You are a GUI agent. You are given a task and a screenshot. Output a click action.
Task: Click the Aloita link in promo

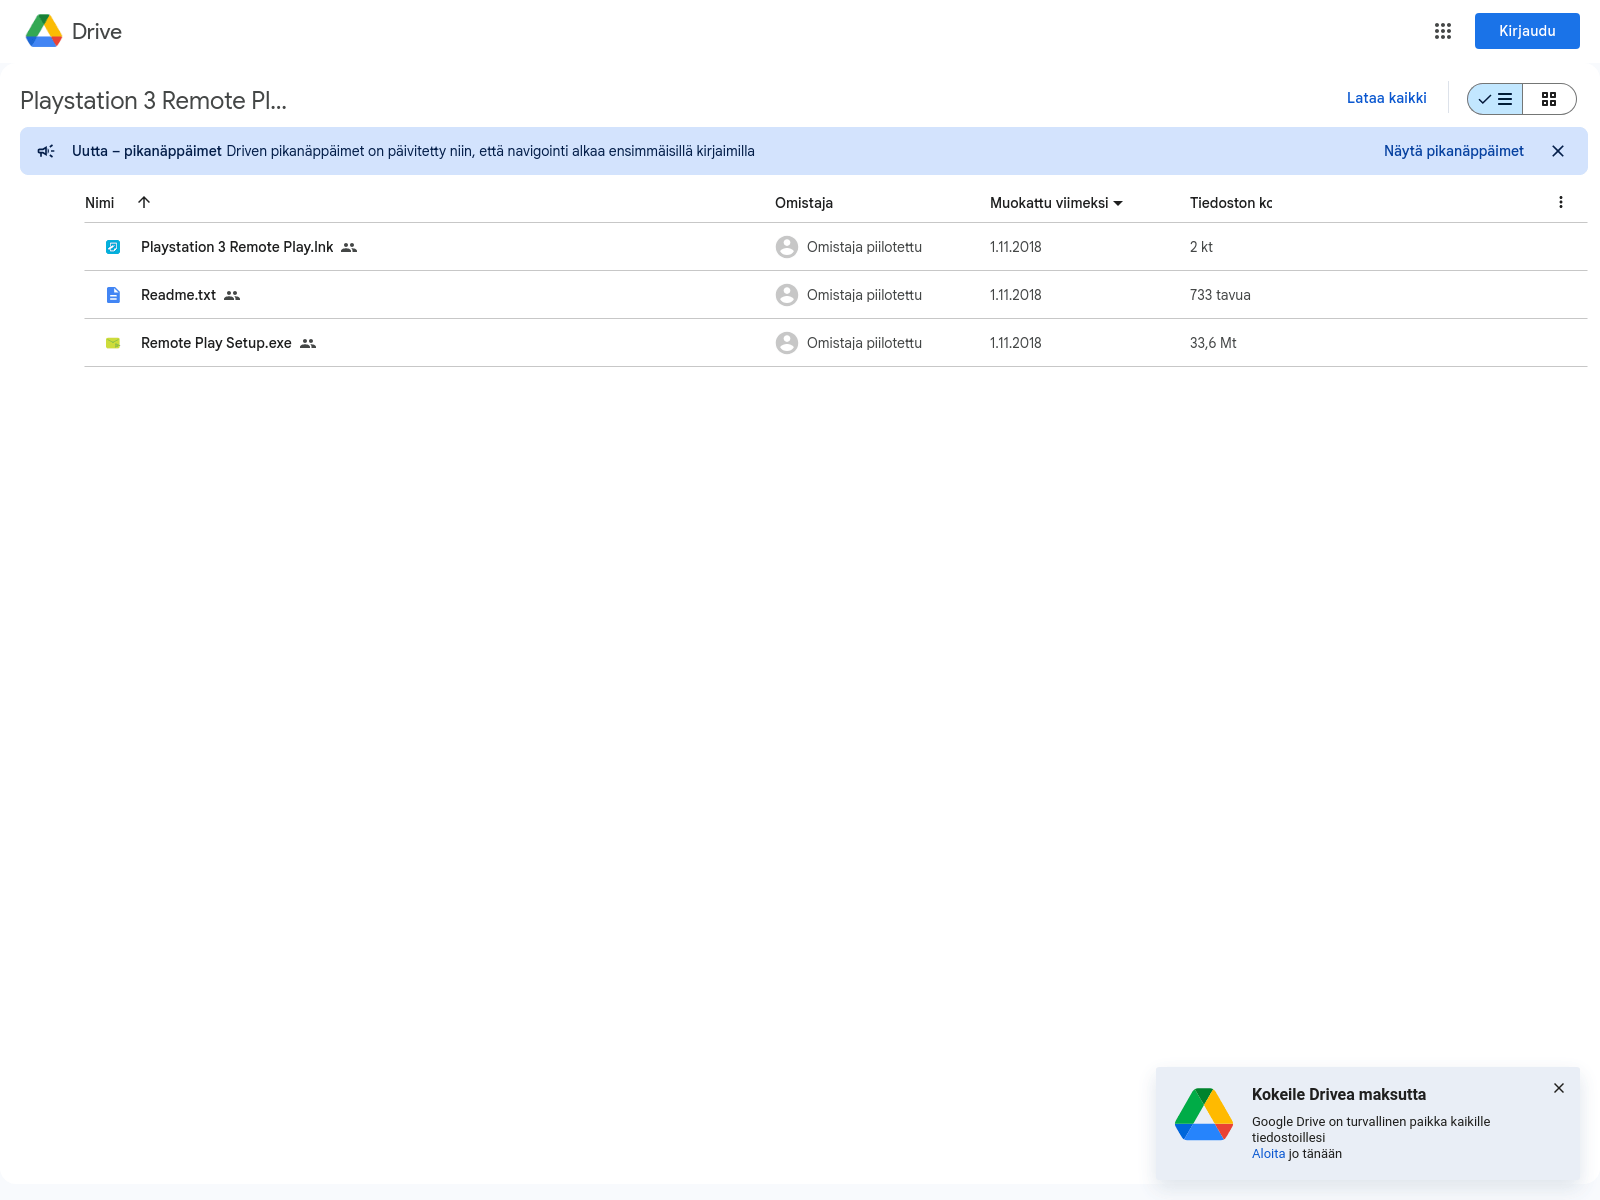(x=1268, y=1154)
